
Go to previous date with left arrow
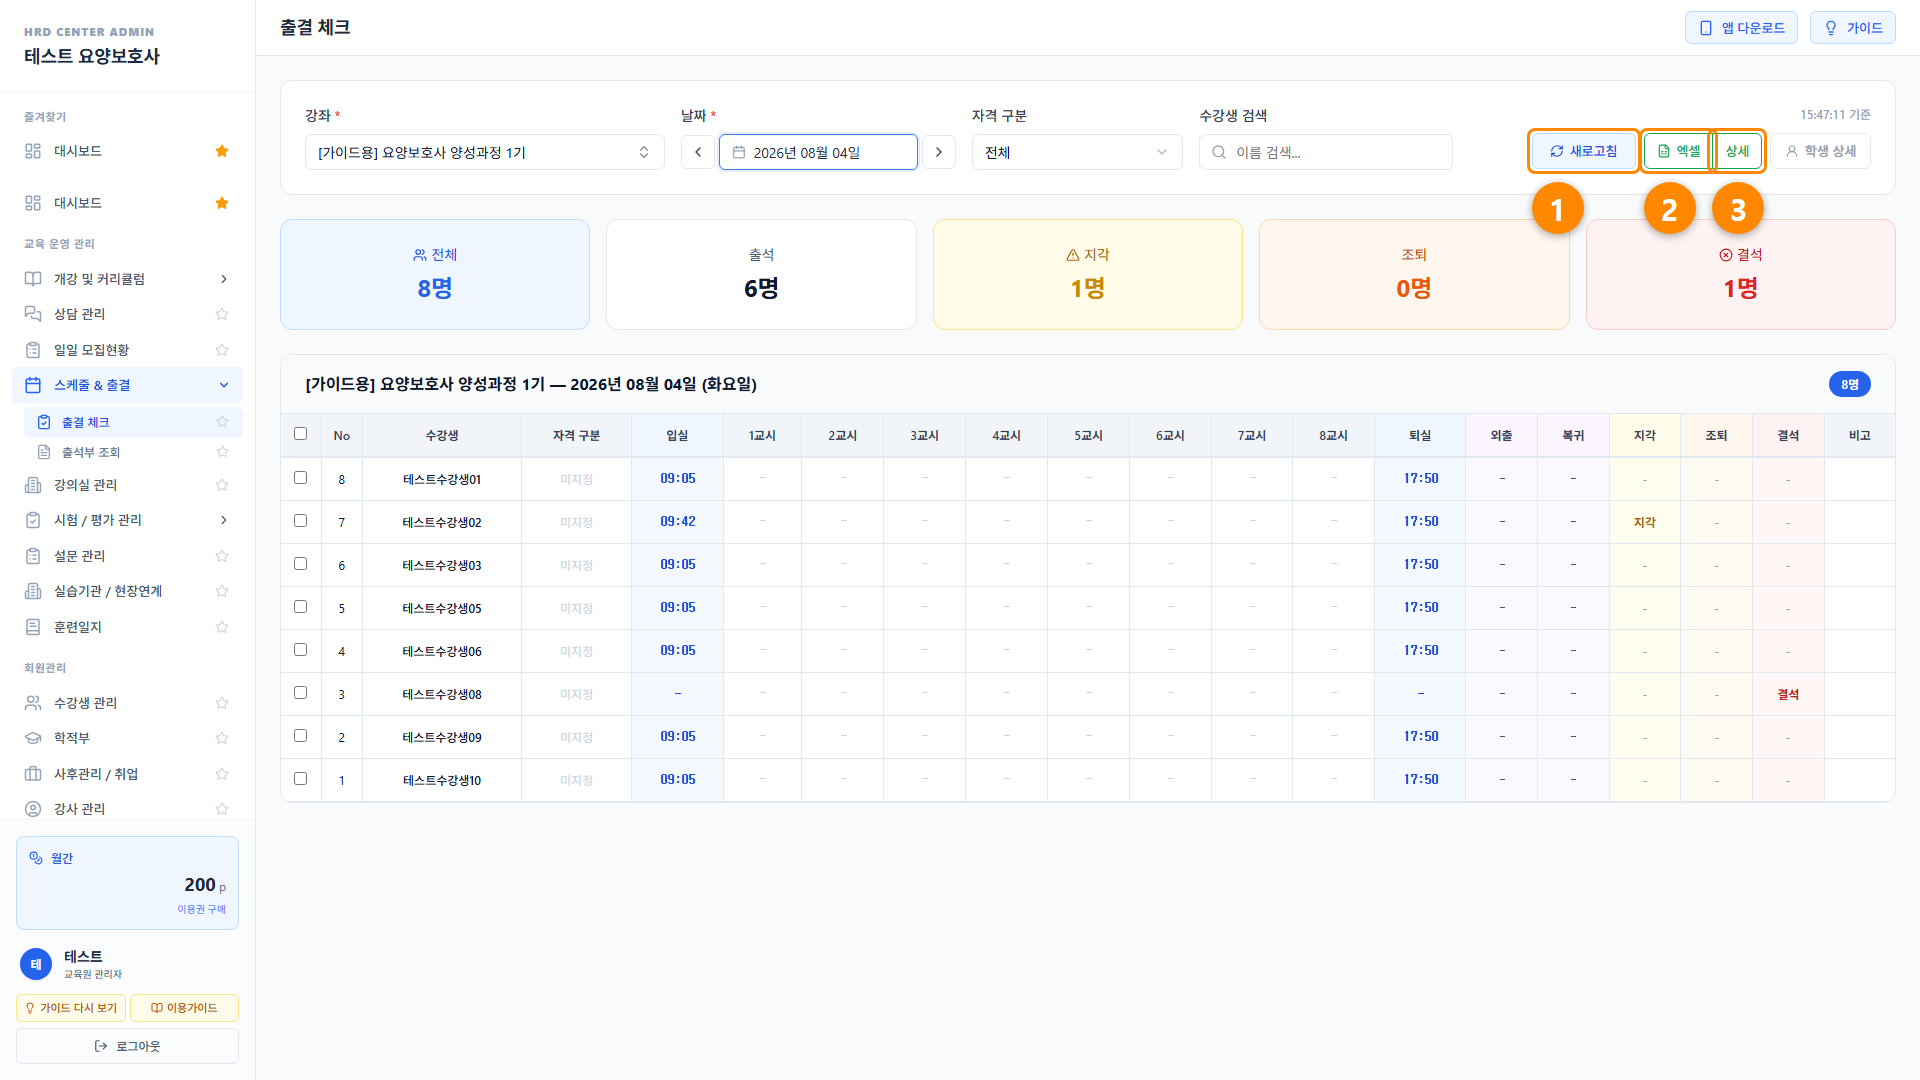pyautogui.click(x=698, y=152)
